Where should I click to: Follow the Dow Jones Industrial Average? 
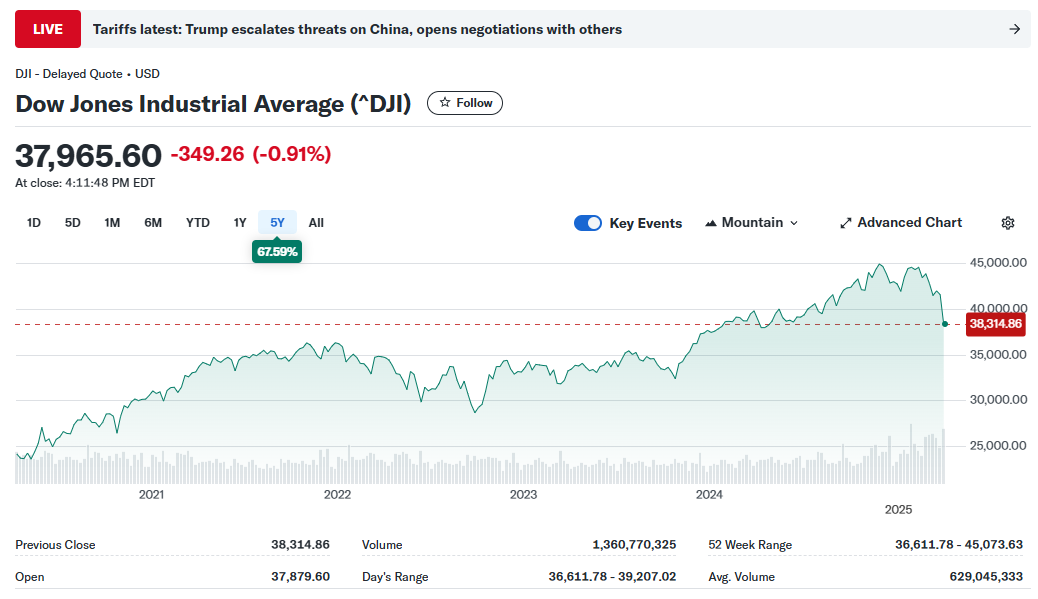[x=465, y=103]
